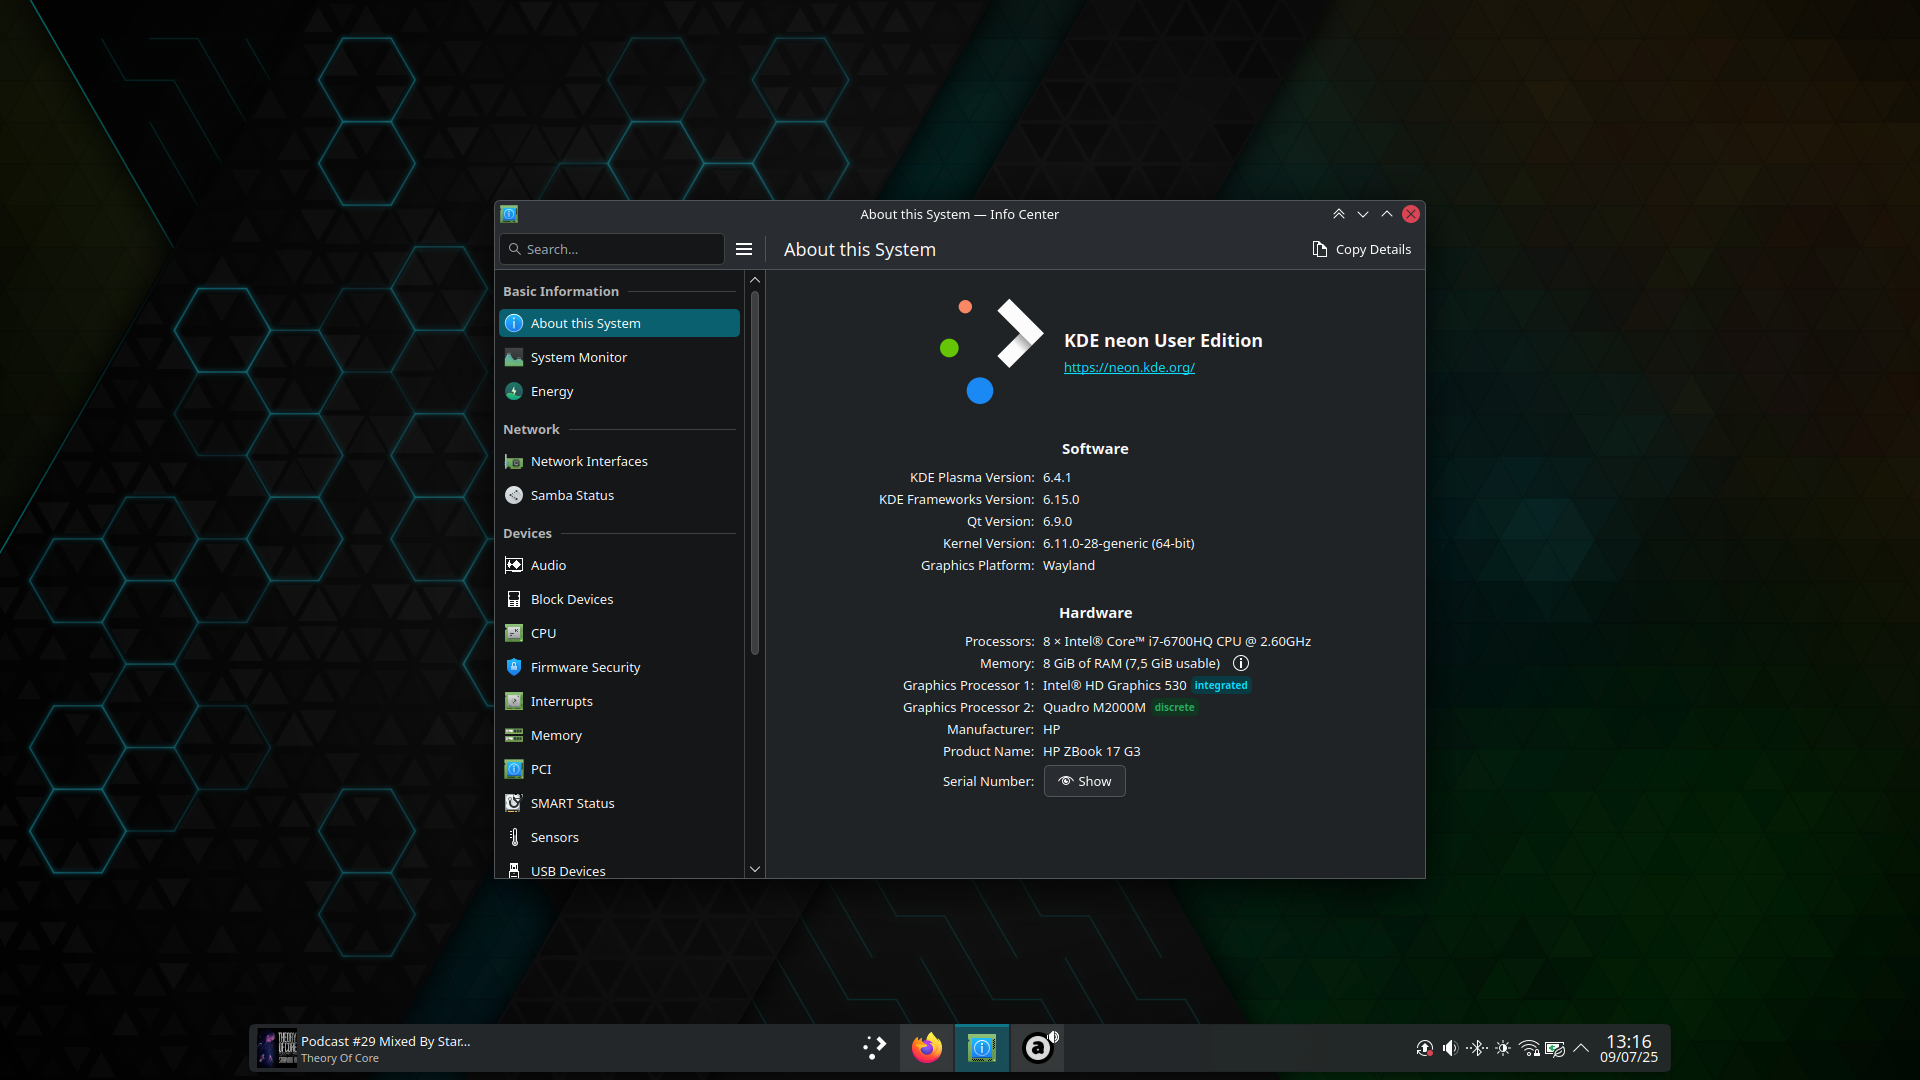Viewport: 1920px width, 1080px height.
Task: Click the keep-above double chevron titlebar button
Action: [x=1339, y=214]
